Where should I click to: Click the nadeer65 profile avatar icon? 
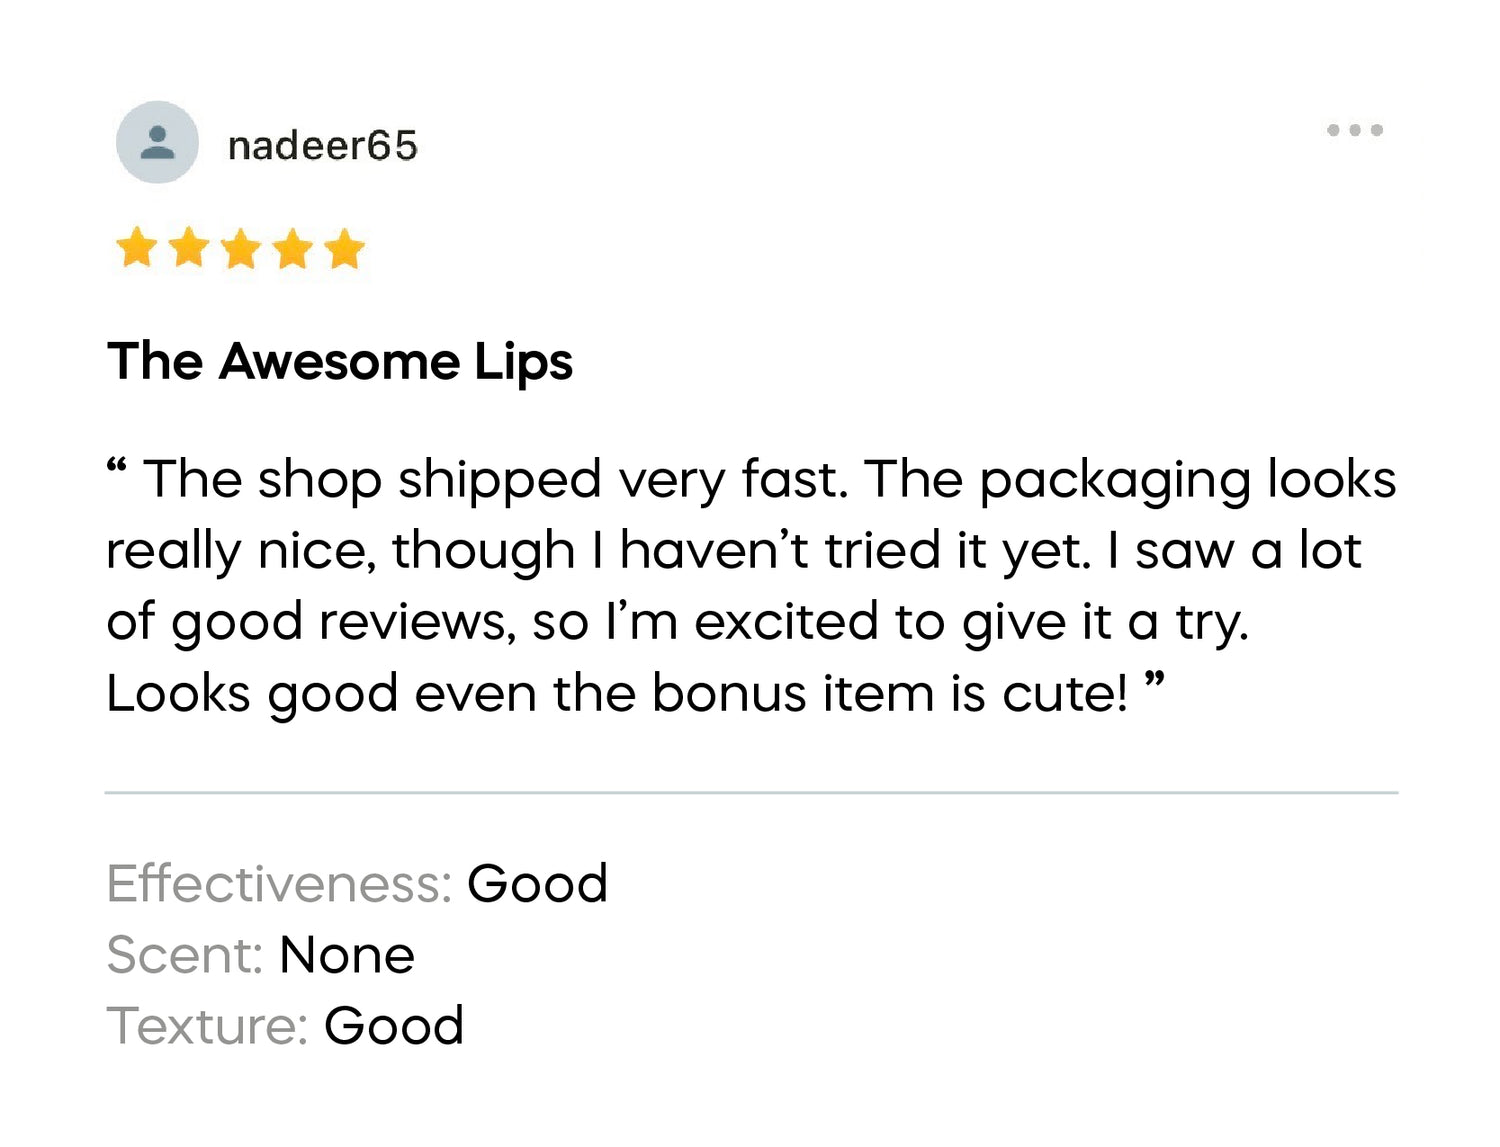157,142
